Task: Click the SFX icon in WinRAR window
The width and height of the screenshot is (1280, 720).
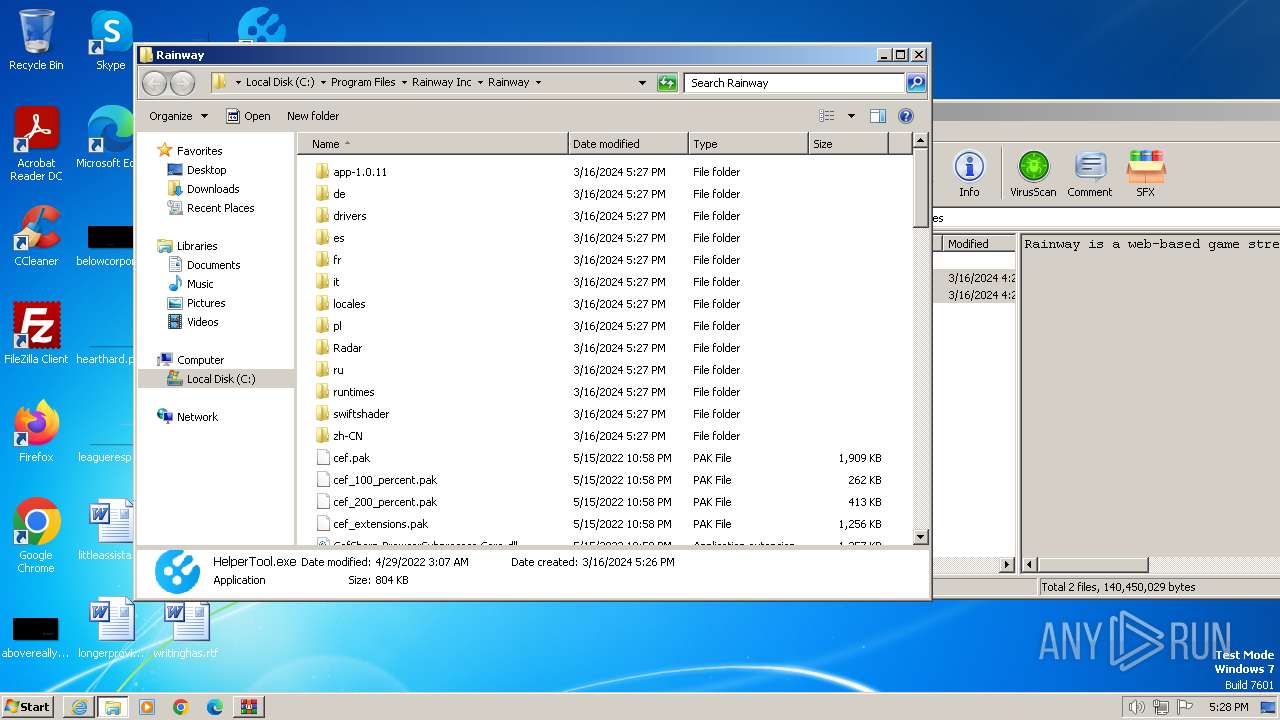Action: coord(1145,174)
